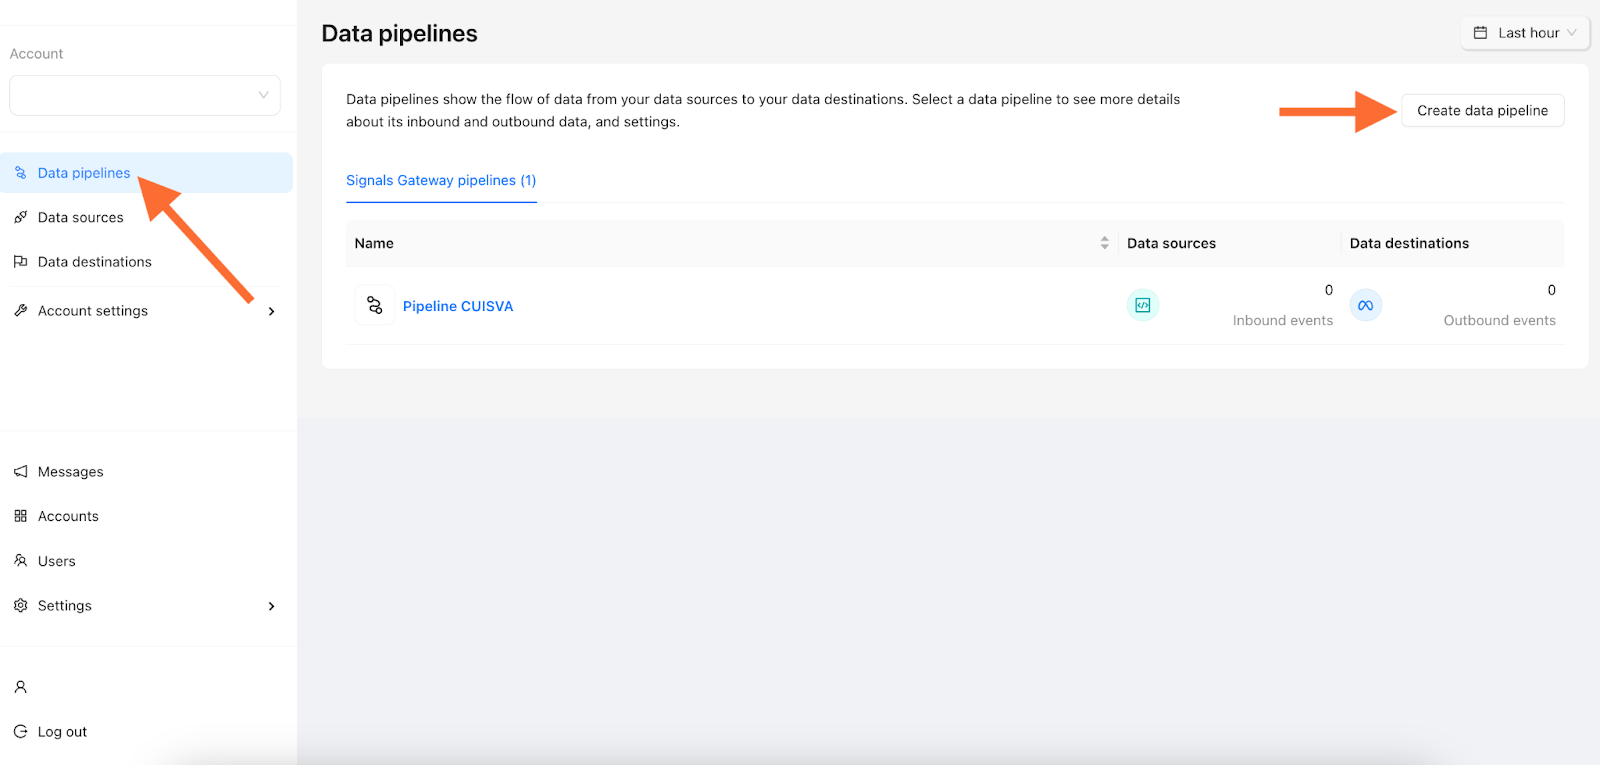Expand the Settings submenu chevron

tap(272, 606)
